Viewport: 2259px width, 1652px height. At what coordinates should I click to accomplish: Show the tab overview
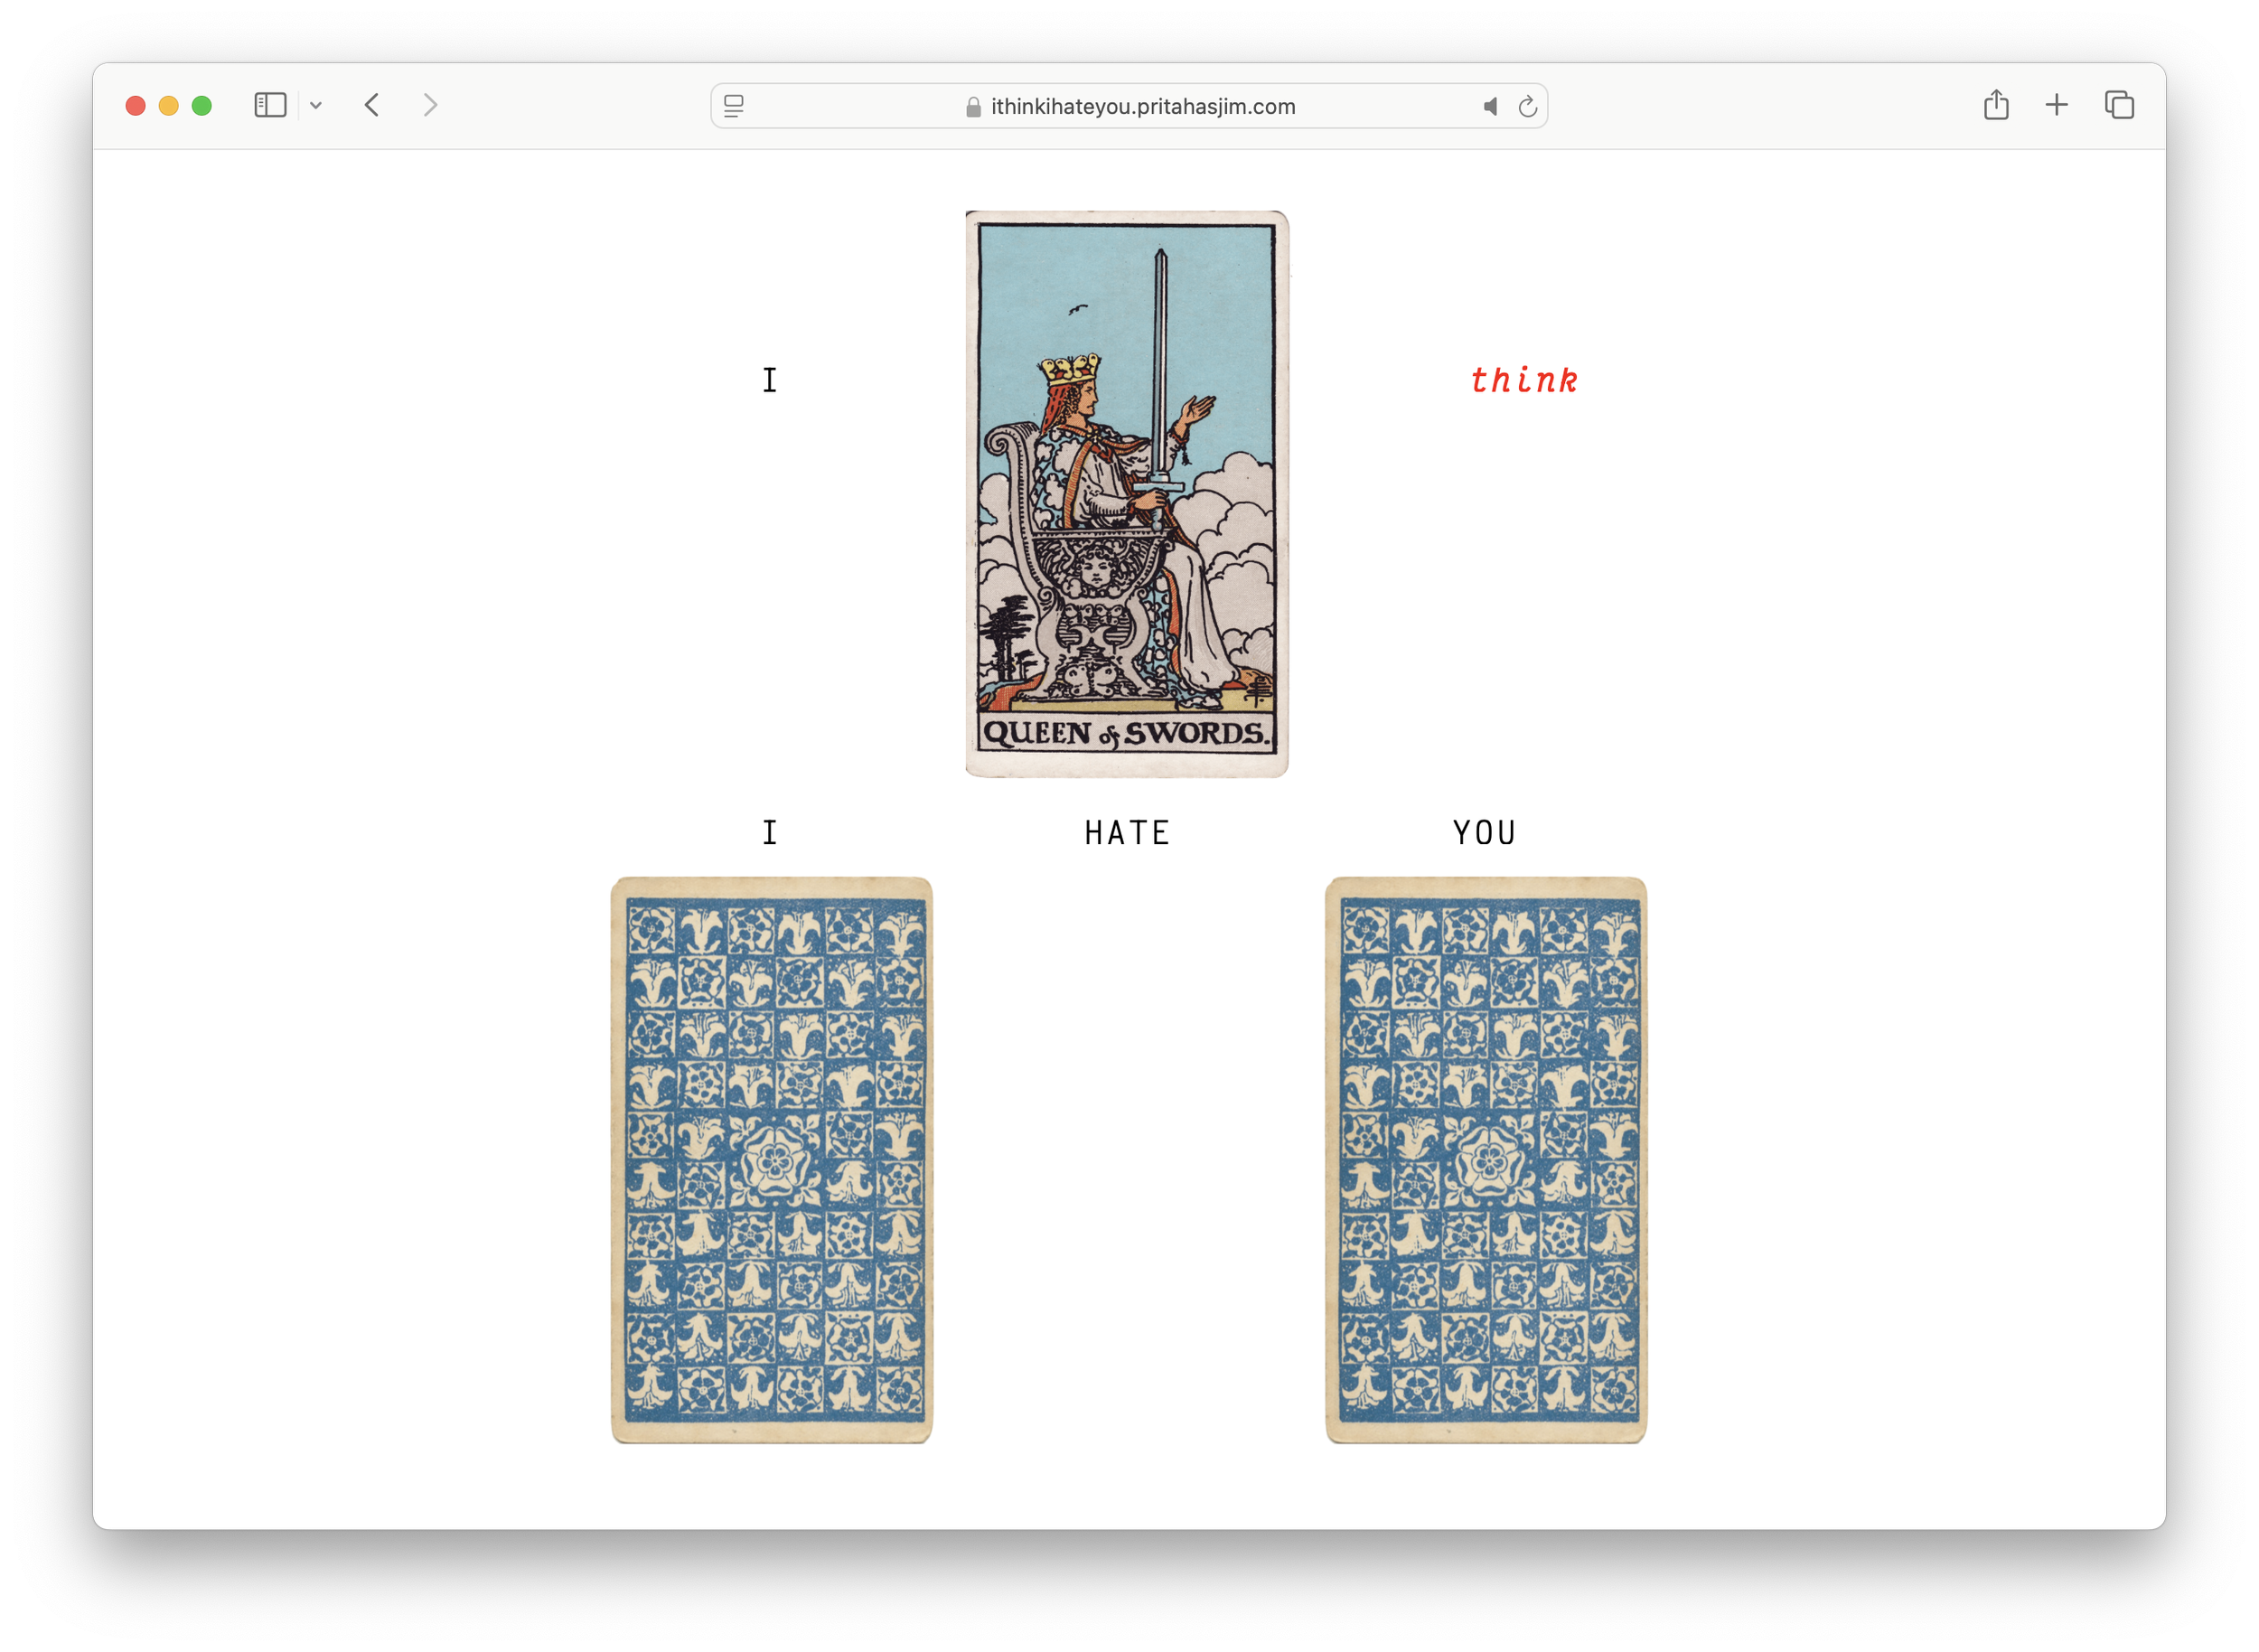click(2119, 105)
